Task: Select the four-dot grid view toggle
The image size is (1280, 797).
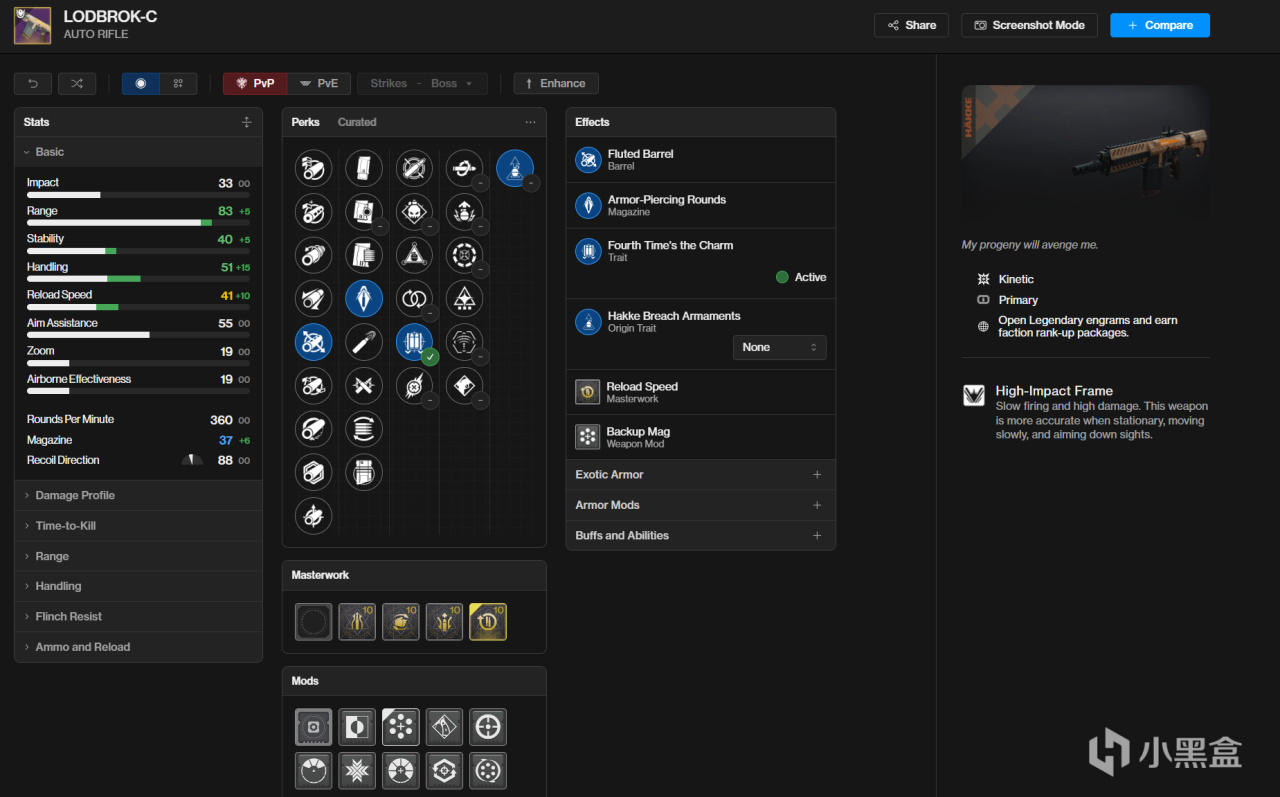Action: pyautogui.click(x=178, y=83)
